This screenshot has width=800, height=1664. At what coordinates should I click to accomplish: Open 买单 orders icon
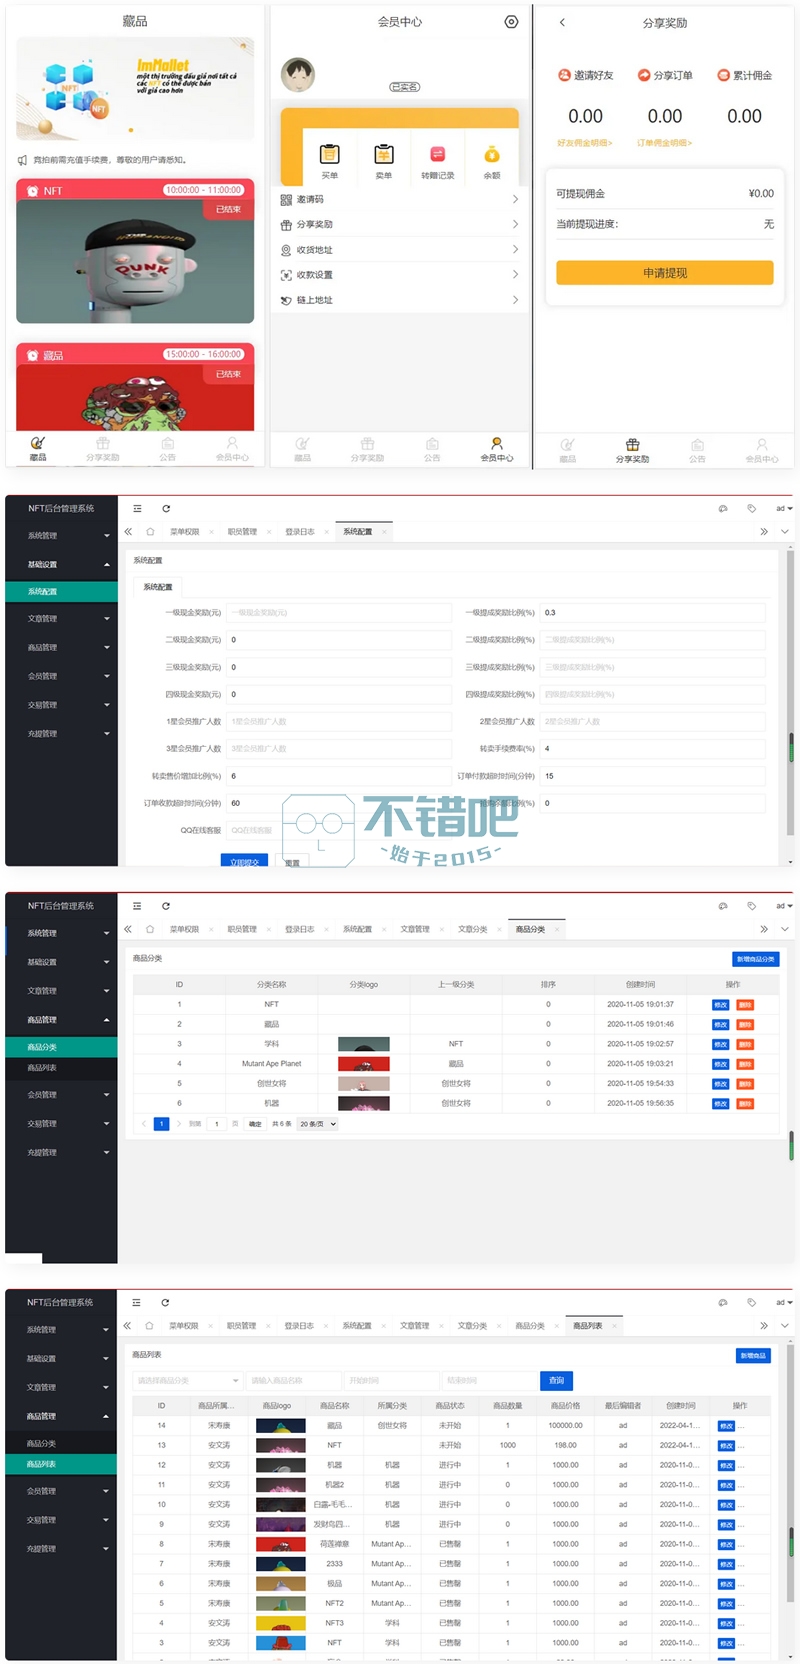[329, 155]
